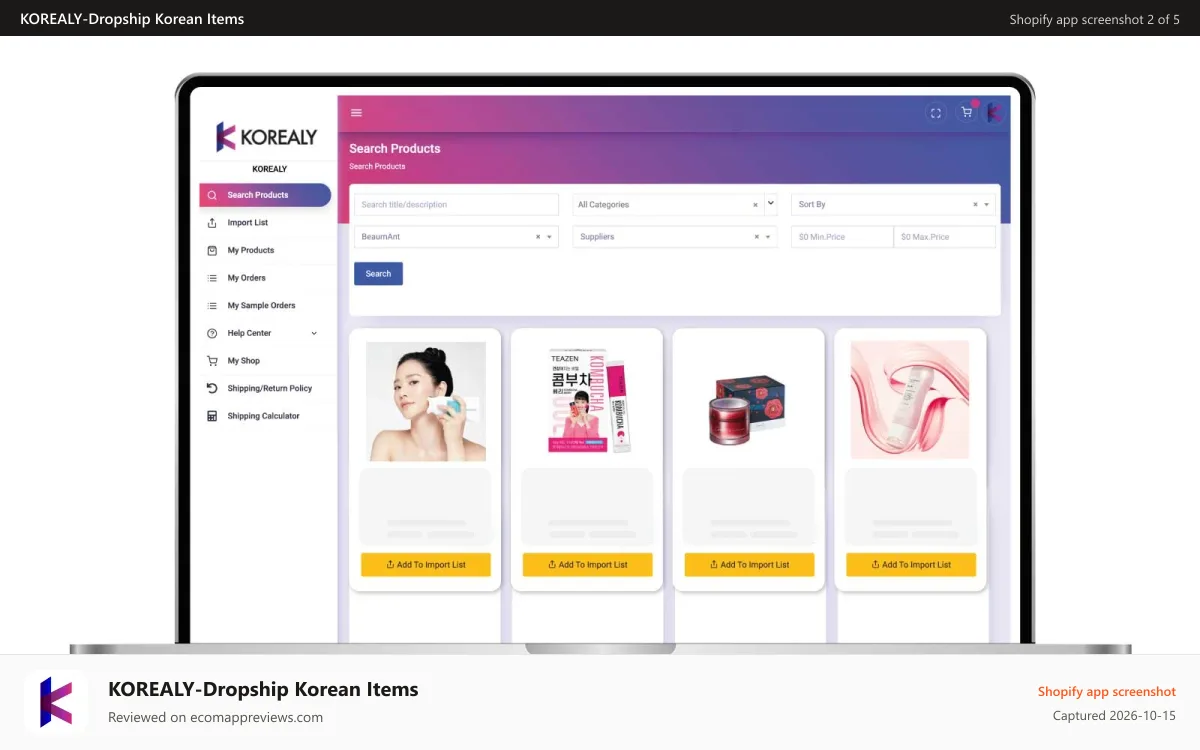
Task: Open the hamburger menu icon
Action: (356, 113)
